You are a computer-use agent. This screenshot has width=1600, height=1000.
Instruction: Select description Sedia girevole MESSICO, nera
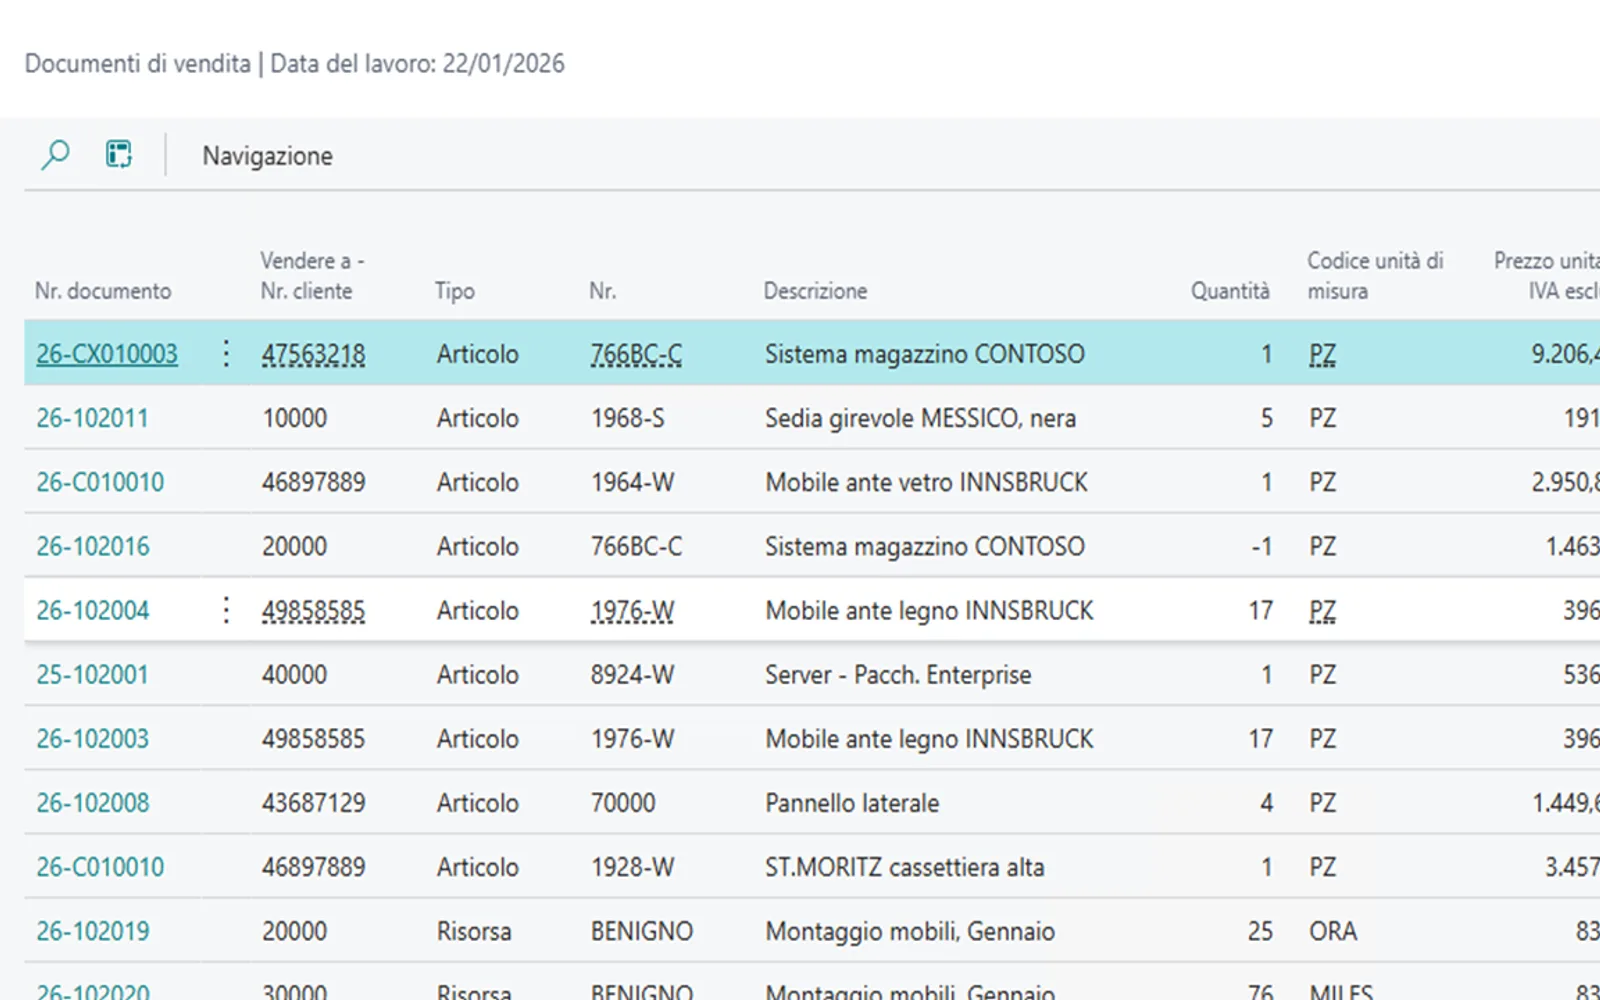[920, 418]
